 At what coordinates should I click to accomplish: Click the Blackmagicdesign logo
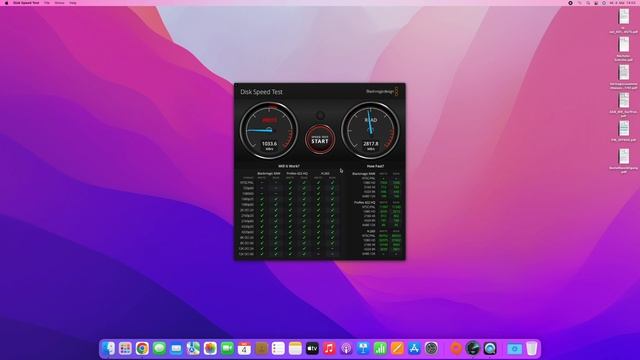point(382,91)
